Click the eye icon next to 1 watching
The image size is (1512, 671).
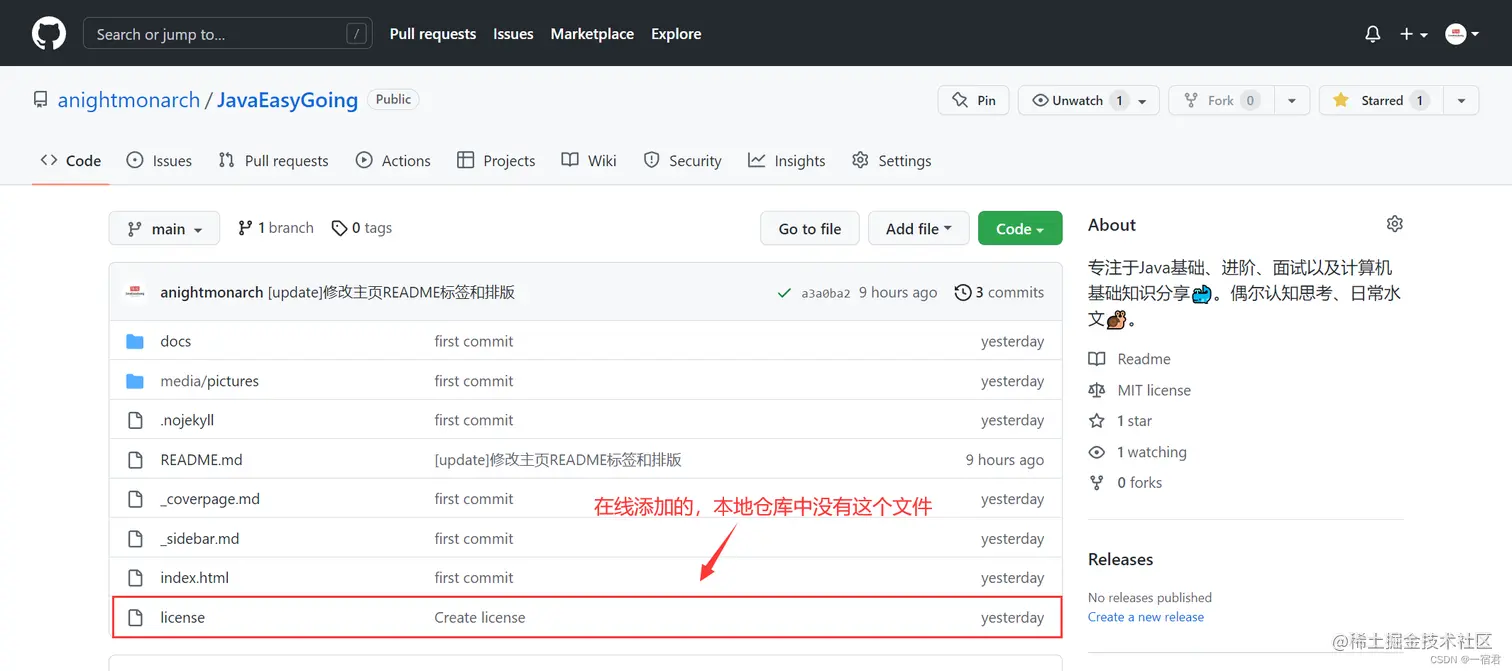pyautogui.click(x=1097, y=452)
